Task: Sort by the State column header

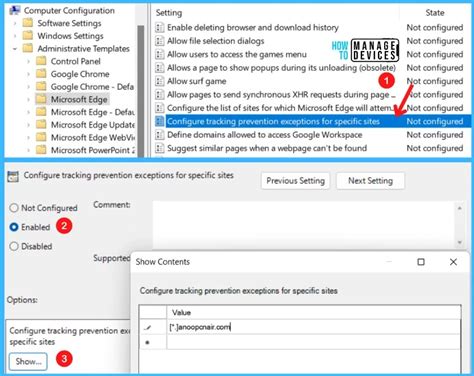Action: pos(435,13)
